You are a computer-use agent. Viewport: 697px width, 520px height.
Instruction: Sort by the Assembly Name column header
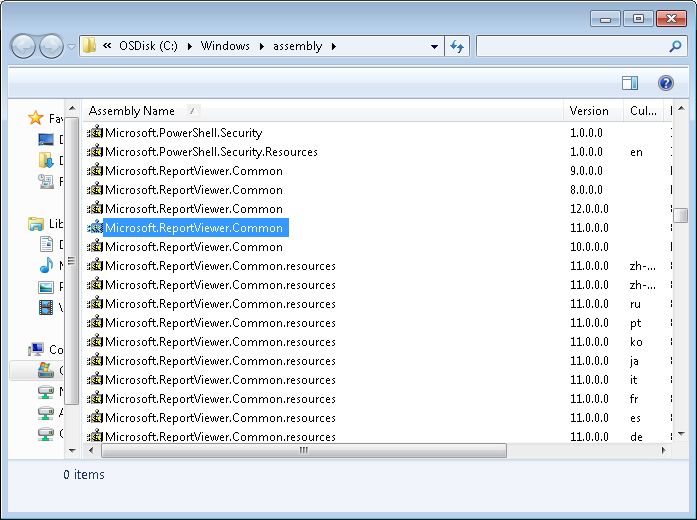(x=324, y=111)
